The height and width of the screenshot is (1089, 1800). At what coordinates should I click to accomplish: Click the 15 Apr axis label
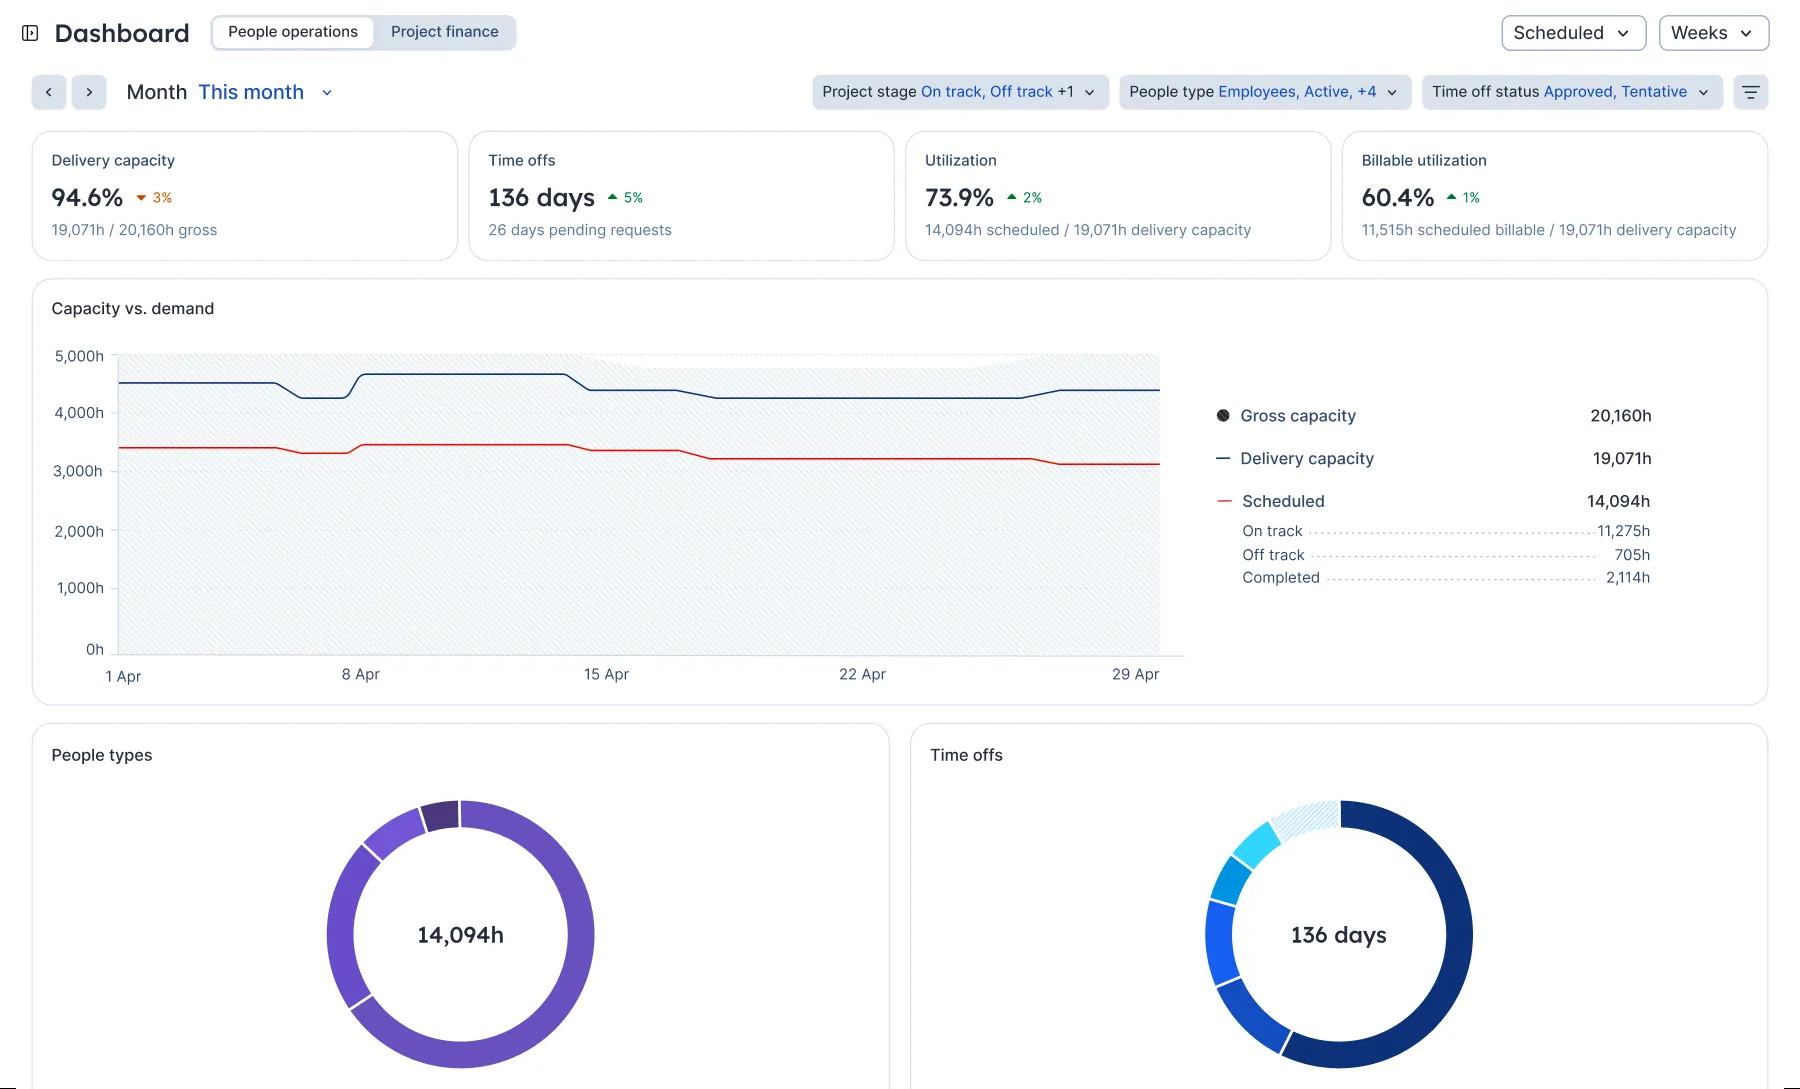coord(606,674)
